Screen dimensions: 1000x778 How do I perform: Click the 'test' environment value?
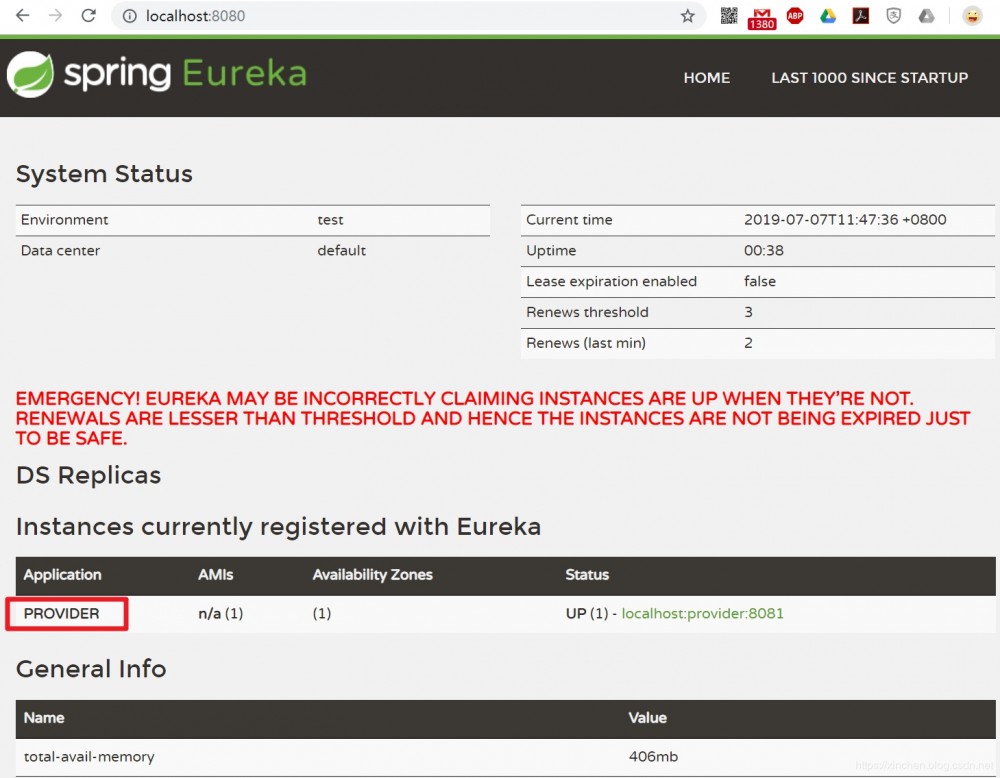[330, 220]
